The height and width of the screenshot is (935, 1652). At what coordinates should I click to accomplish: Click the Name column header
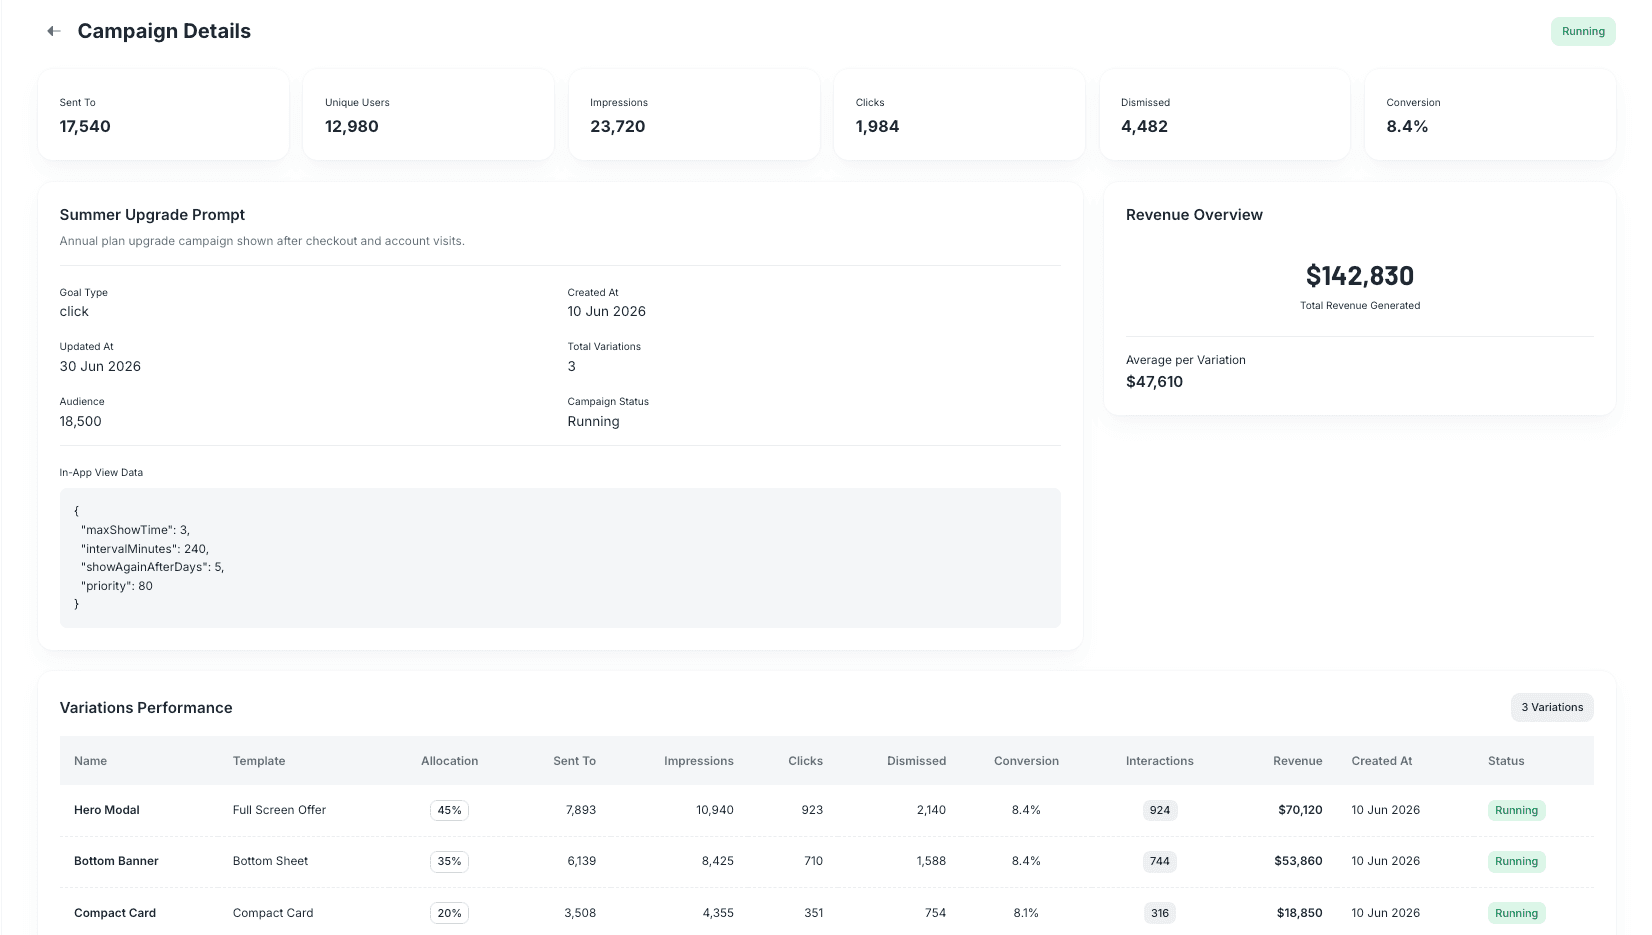pyautogui.click(x=90, y=761)
